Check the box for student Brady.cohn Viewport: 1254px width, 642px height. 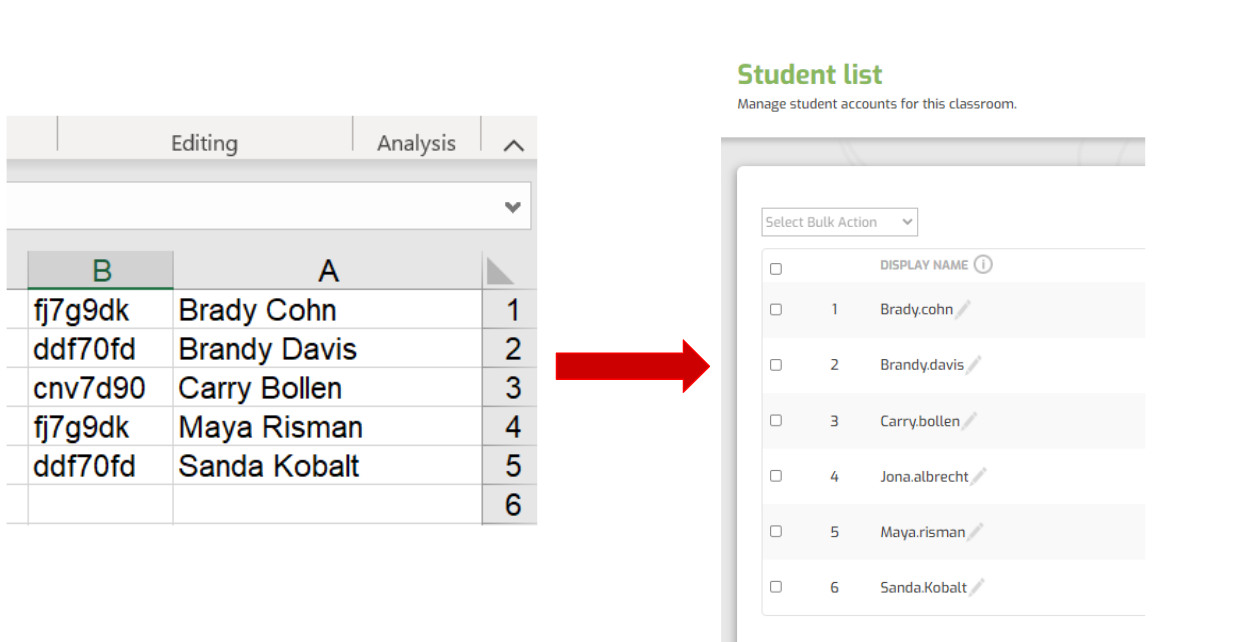776,310
